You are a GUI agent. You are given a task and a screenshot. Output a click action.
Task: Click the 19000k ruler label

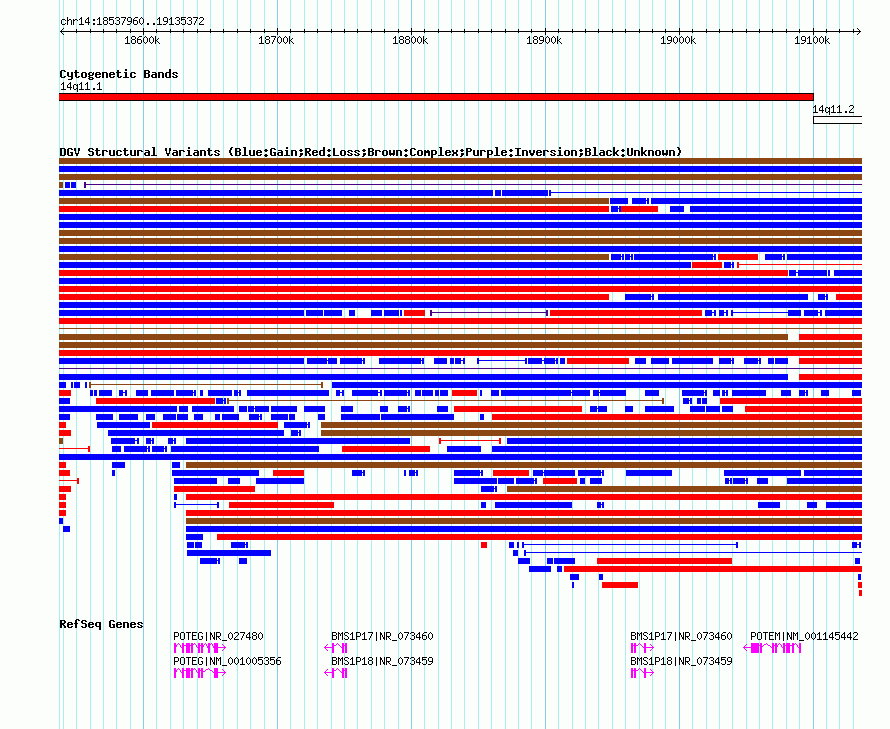[678, 40]
